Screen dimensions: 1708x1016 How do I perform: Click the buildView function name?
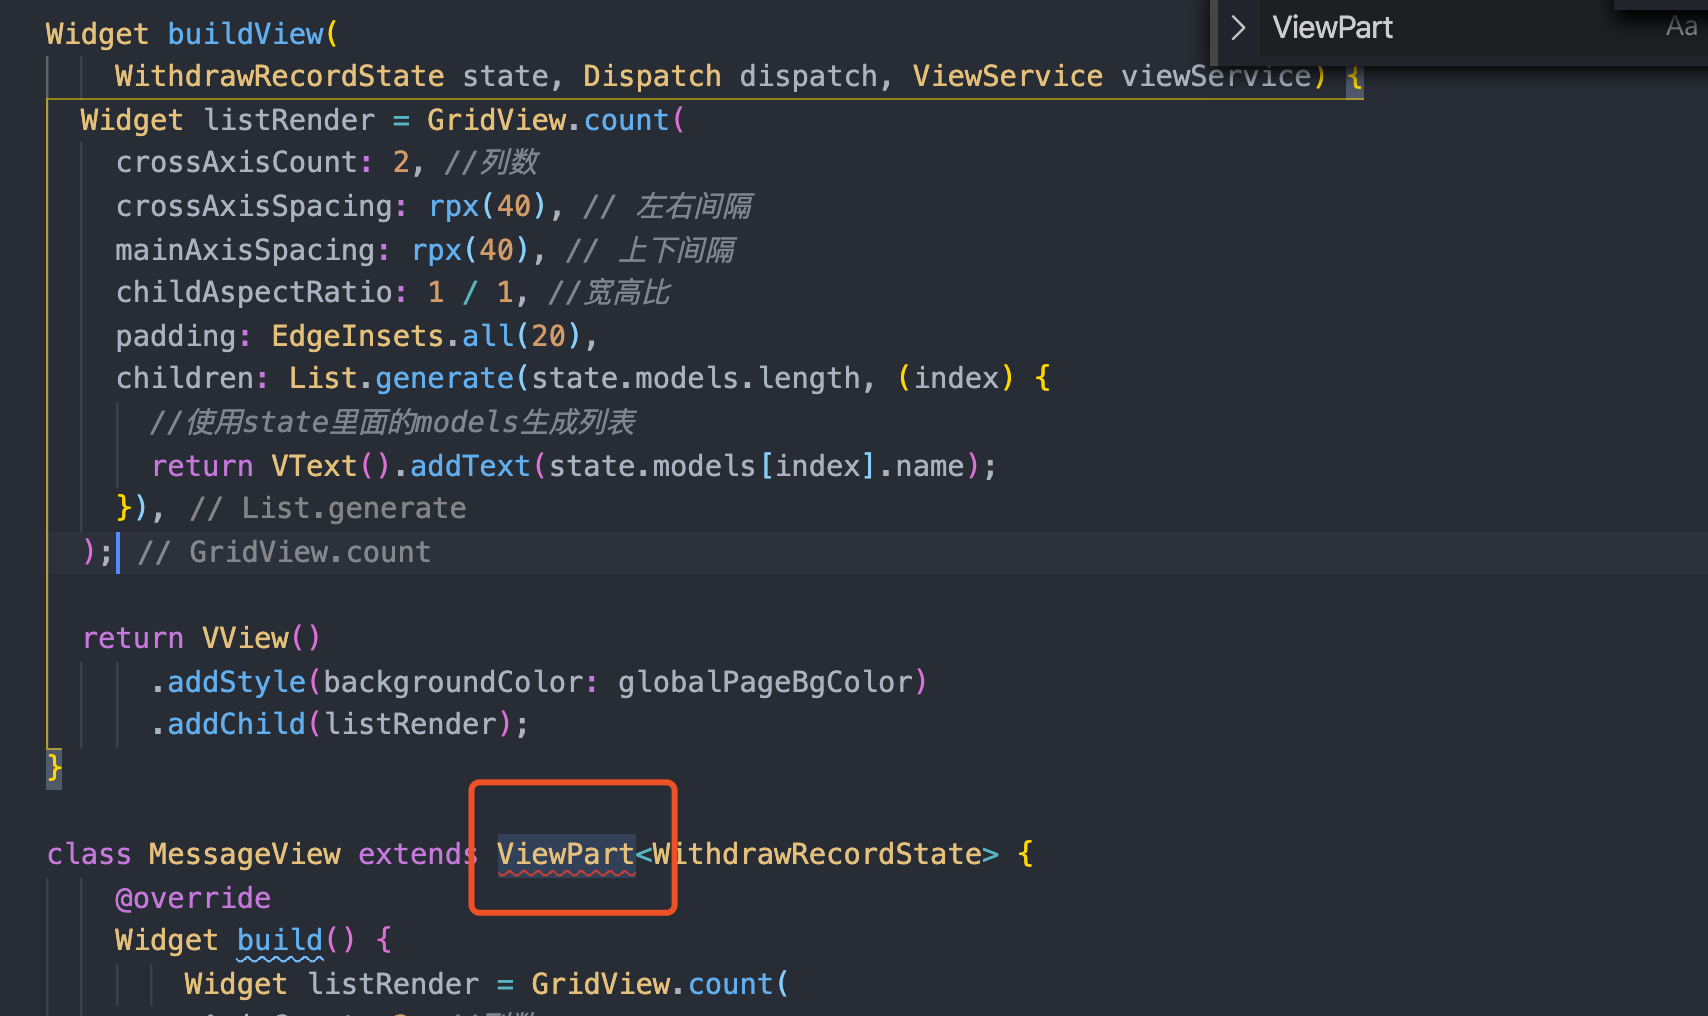pyautogui.click(x=245, y=34)
